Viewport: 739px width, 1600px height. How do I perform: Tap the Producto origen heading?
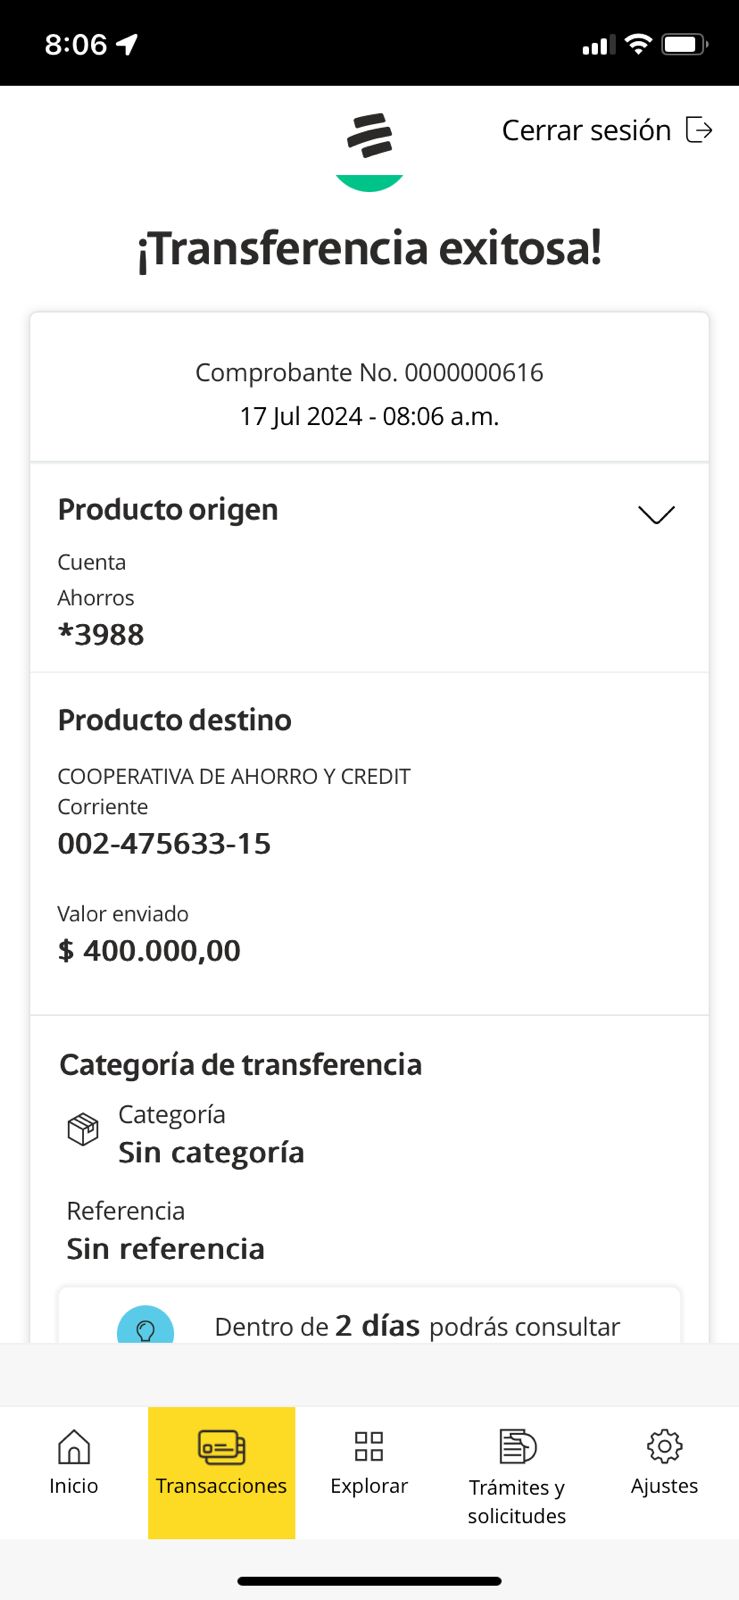[168, 510]
